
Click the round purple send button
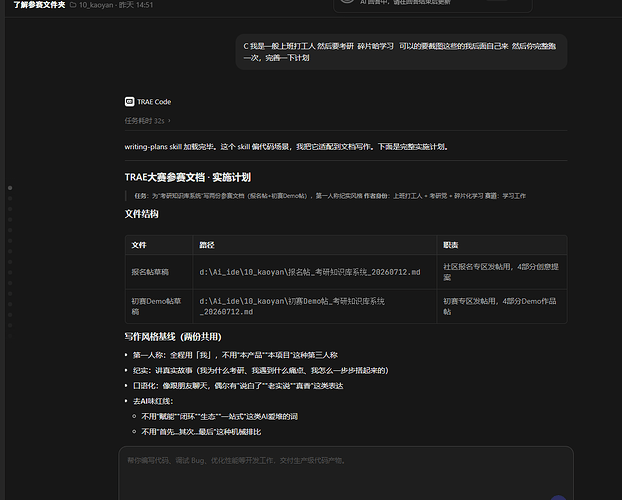[558, 498]
